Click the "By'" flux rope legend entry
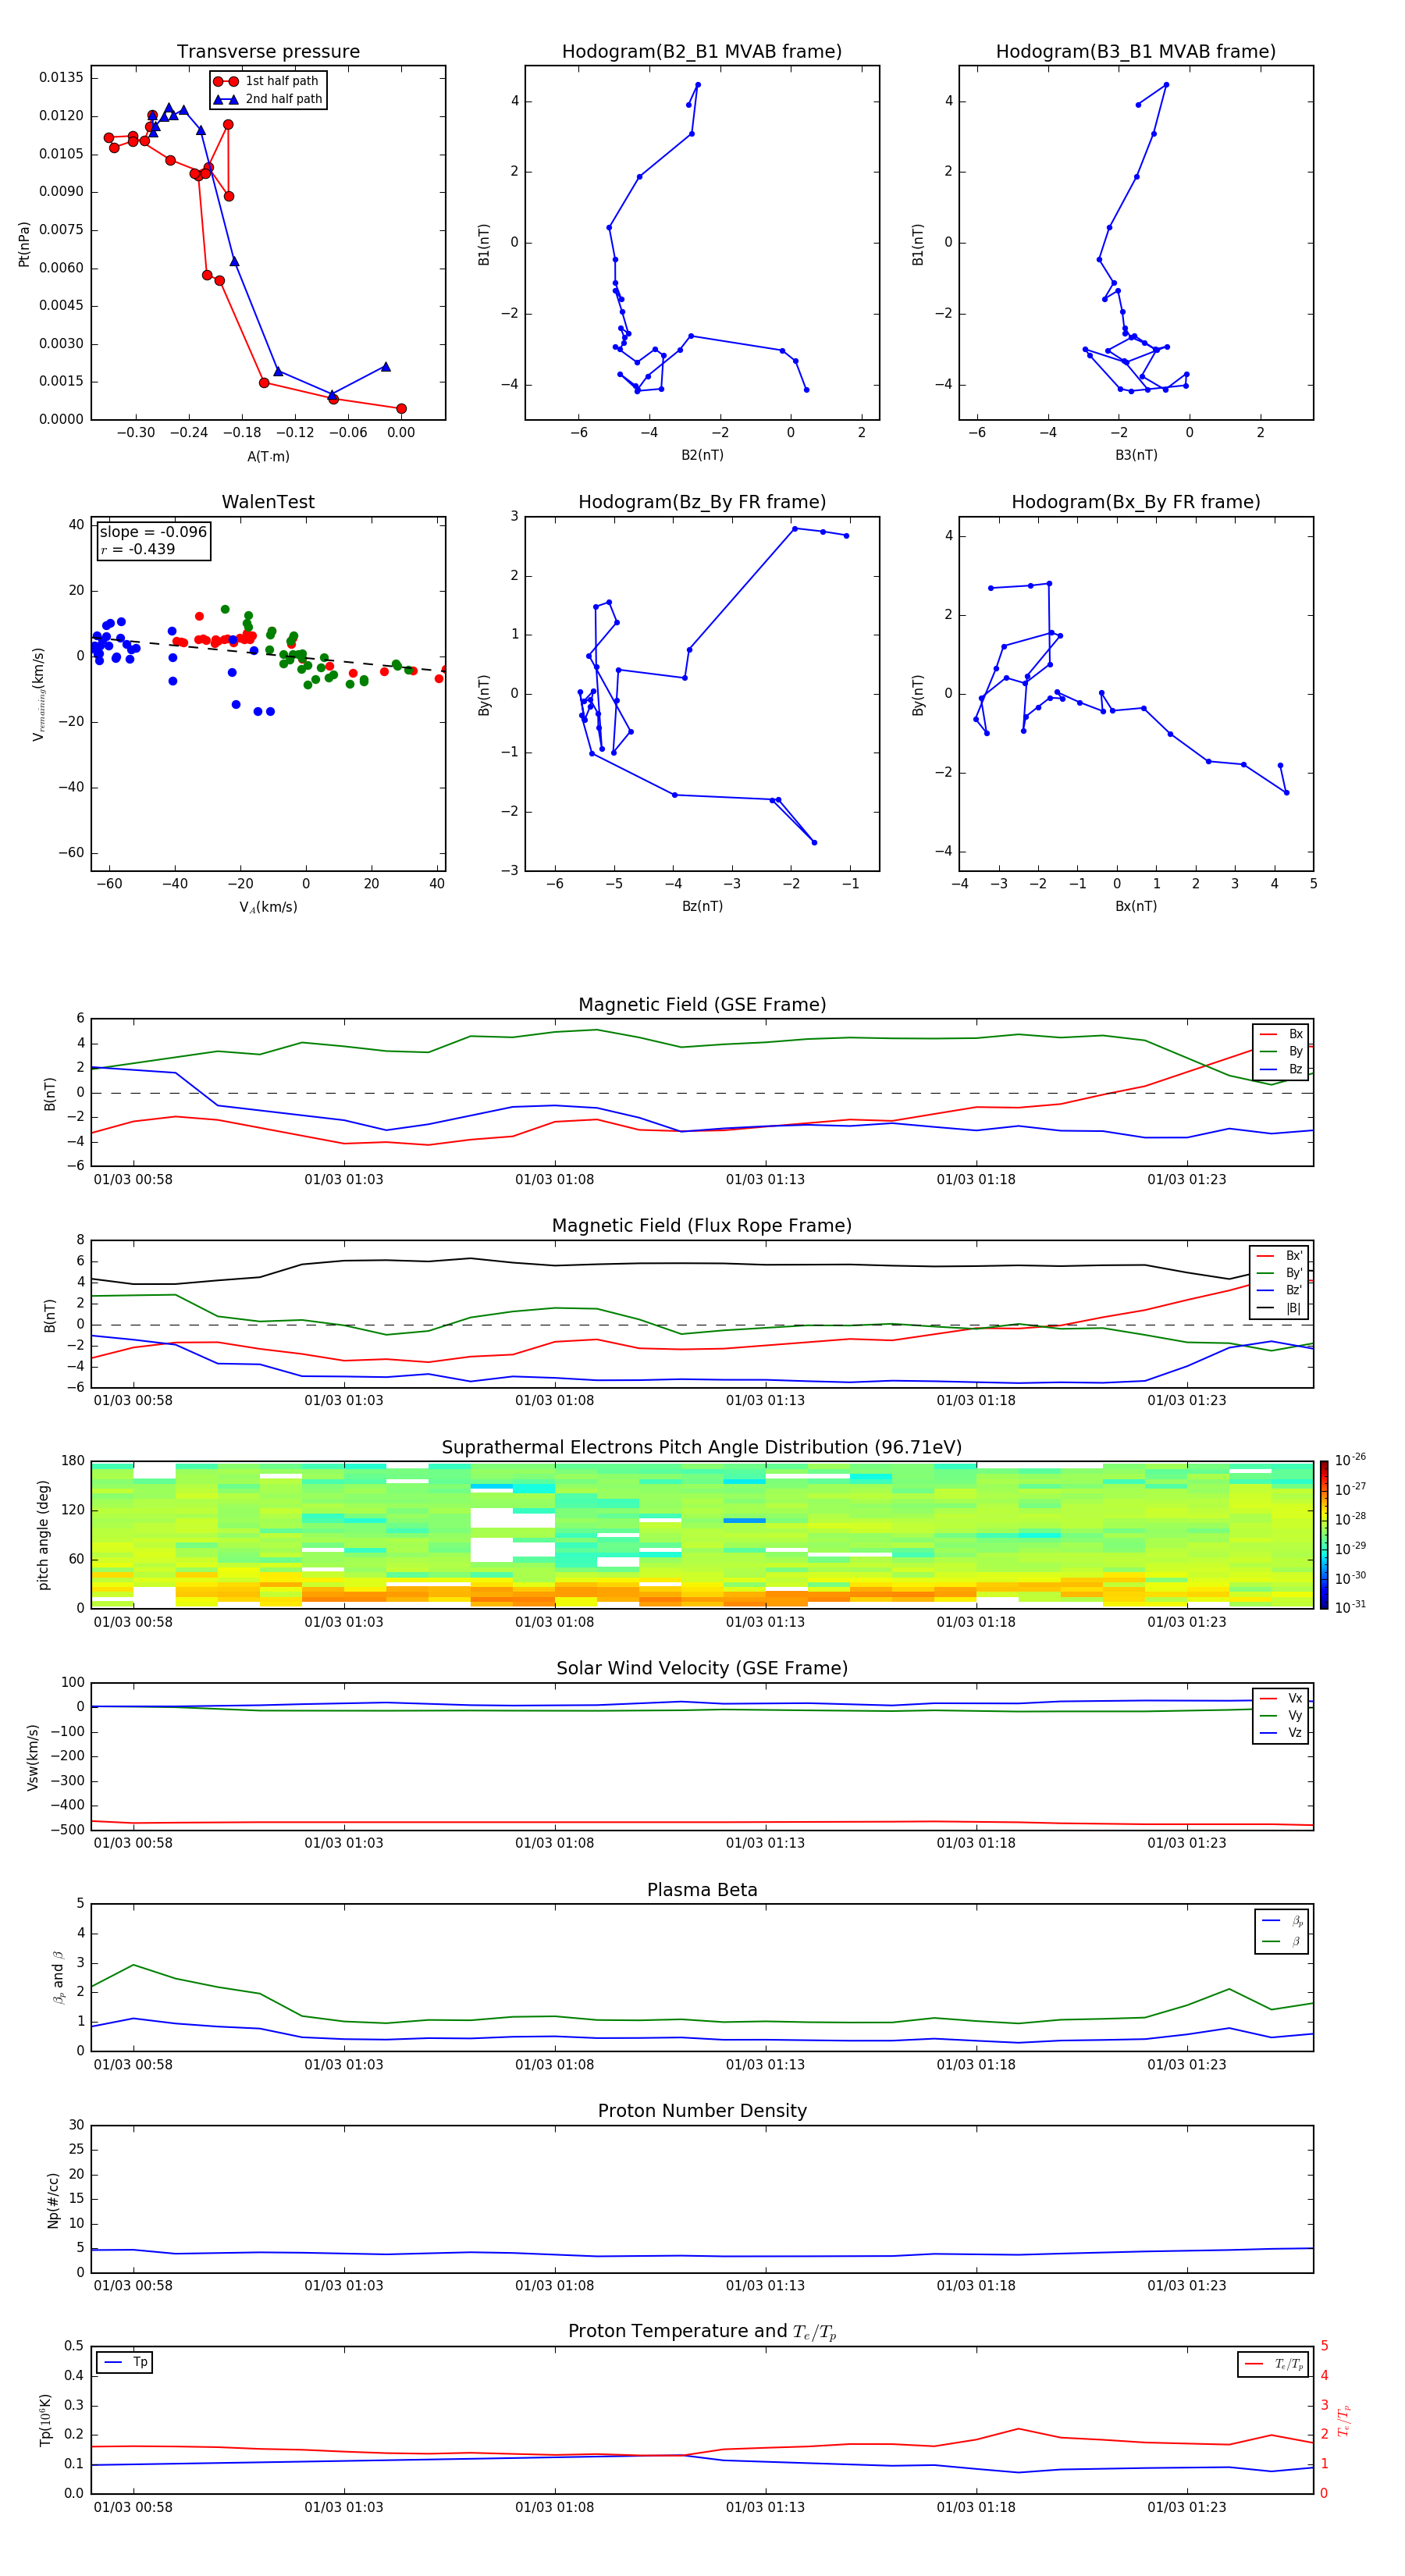The width and height of the screenshot is (1405, 2576). (1280, 1273)
